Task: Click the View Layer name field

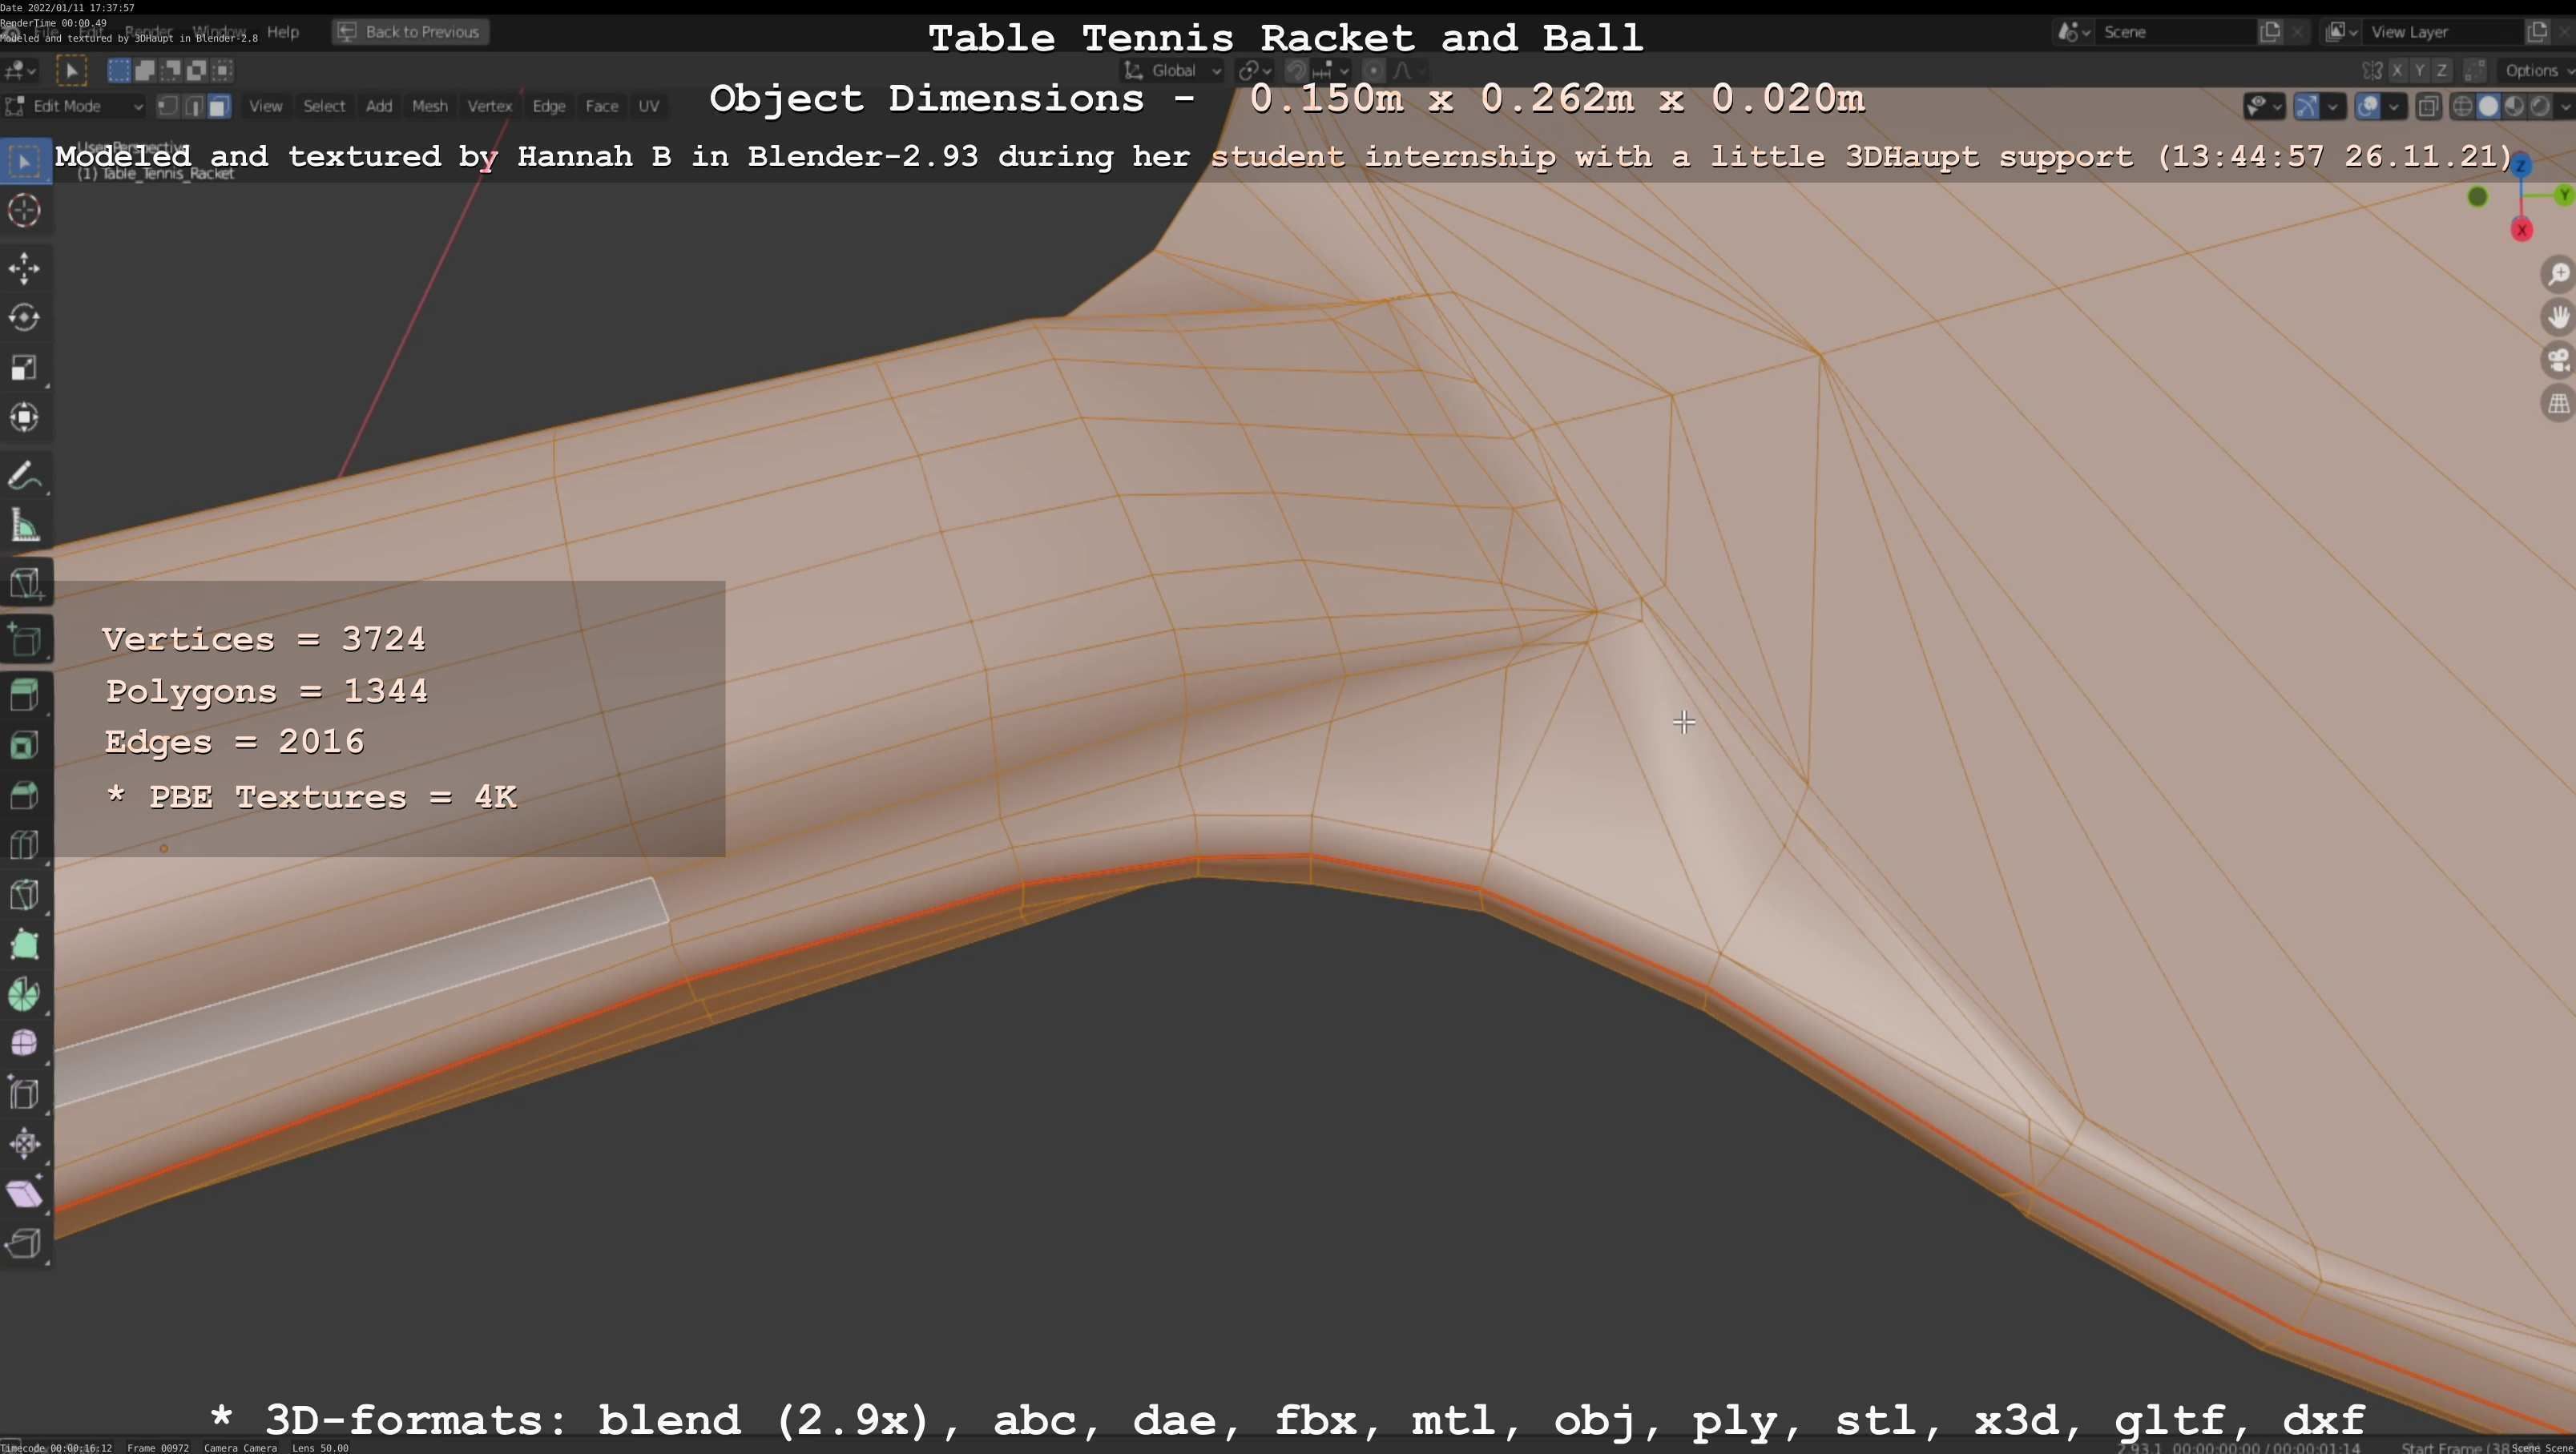Action: click(x=2444, y=32)
